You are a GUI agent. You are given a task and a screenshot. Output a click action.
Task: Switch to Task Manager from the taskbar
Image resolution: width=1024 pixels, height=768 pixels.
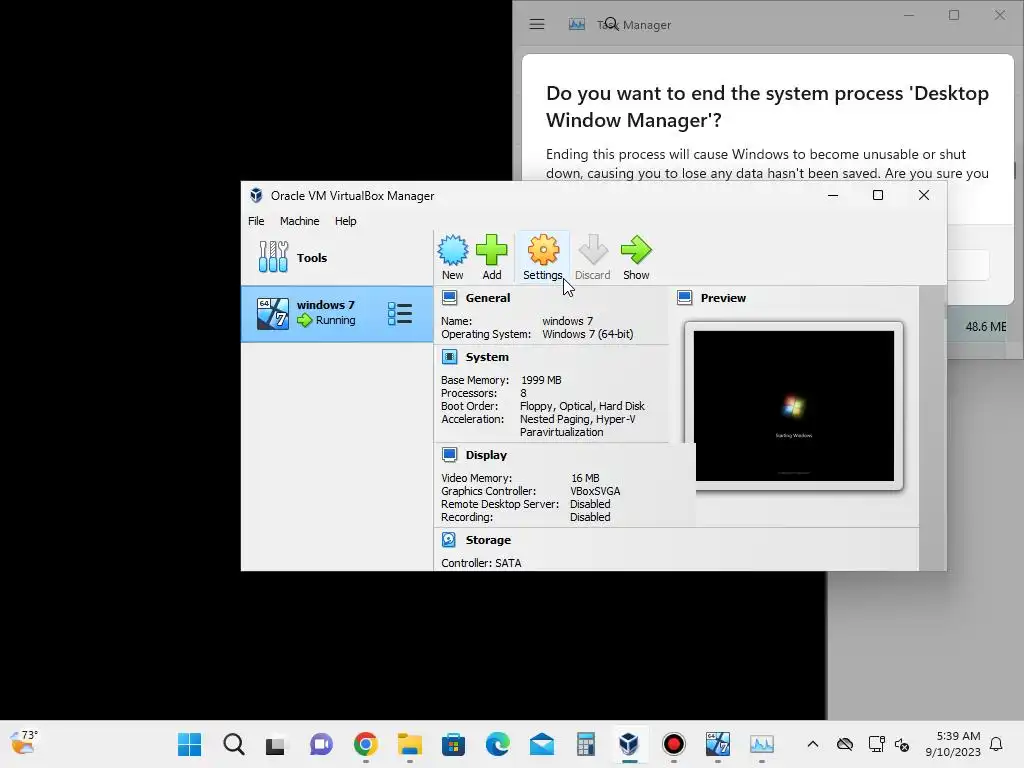click(x=761, y=744)
